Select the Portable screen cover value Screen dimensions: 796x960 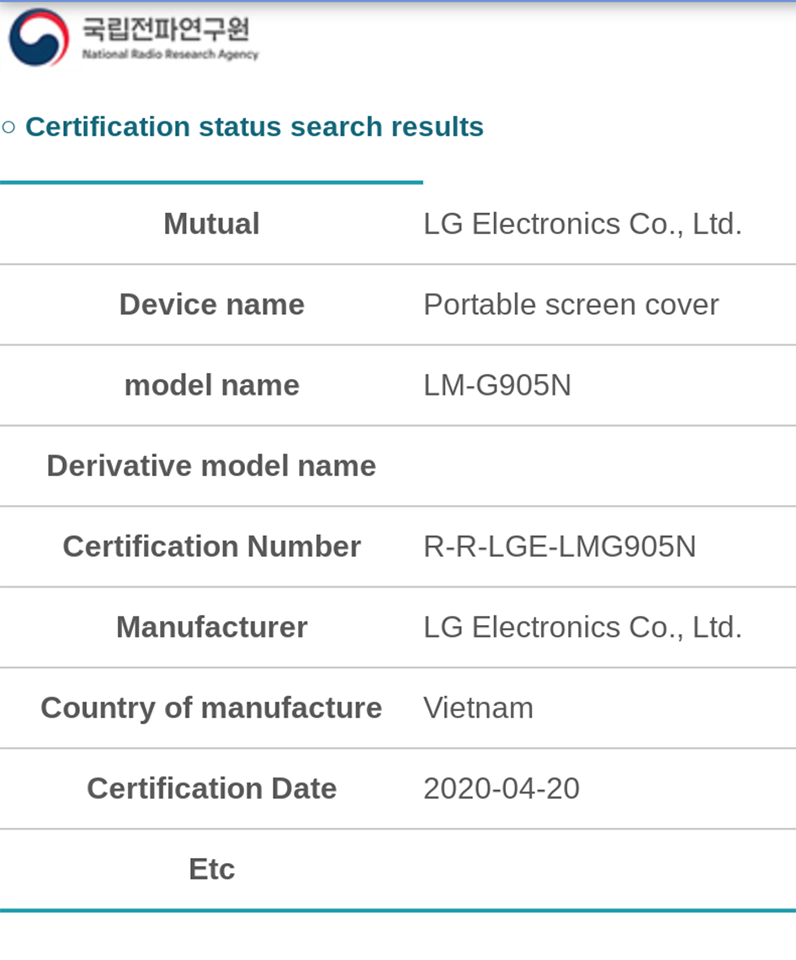pos(570,304)
